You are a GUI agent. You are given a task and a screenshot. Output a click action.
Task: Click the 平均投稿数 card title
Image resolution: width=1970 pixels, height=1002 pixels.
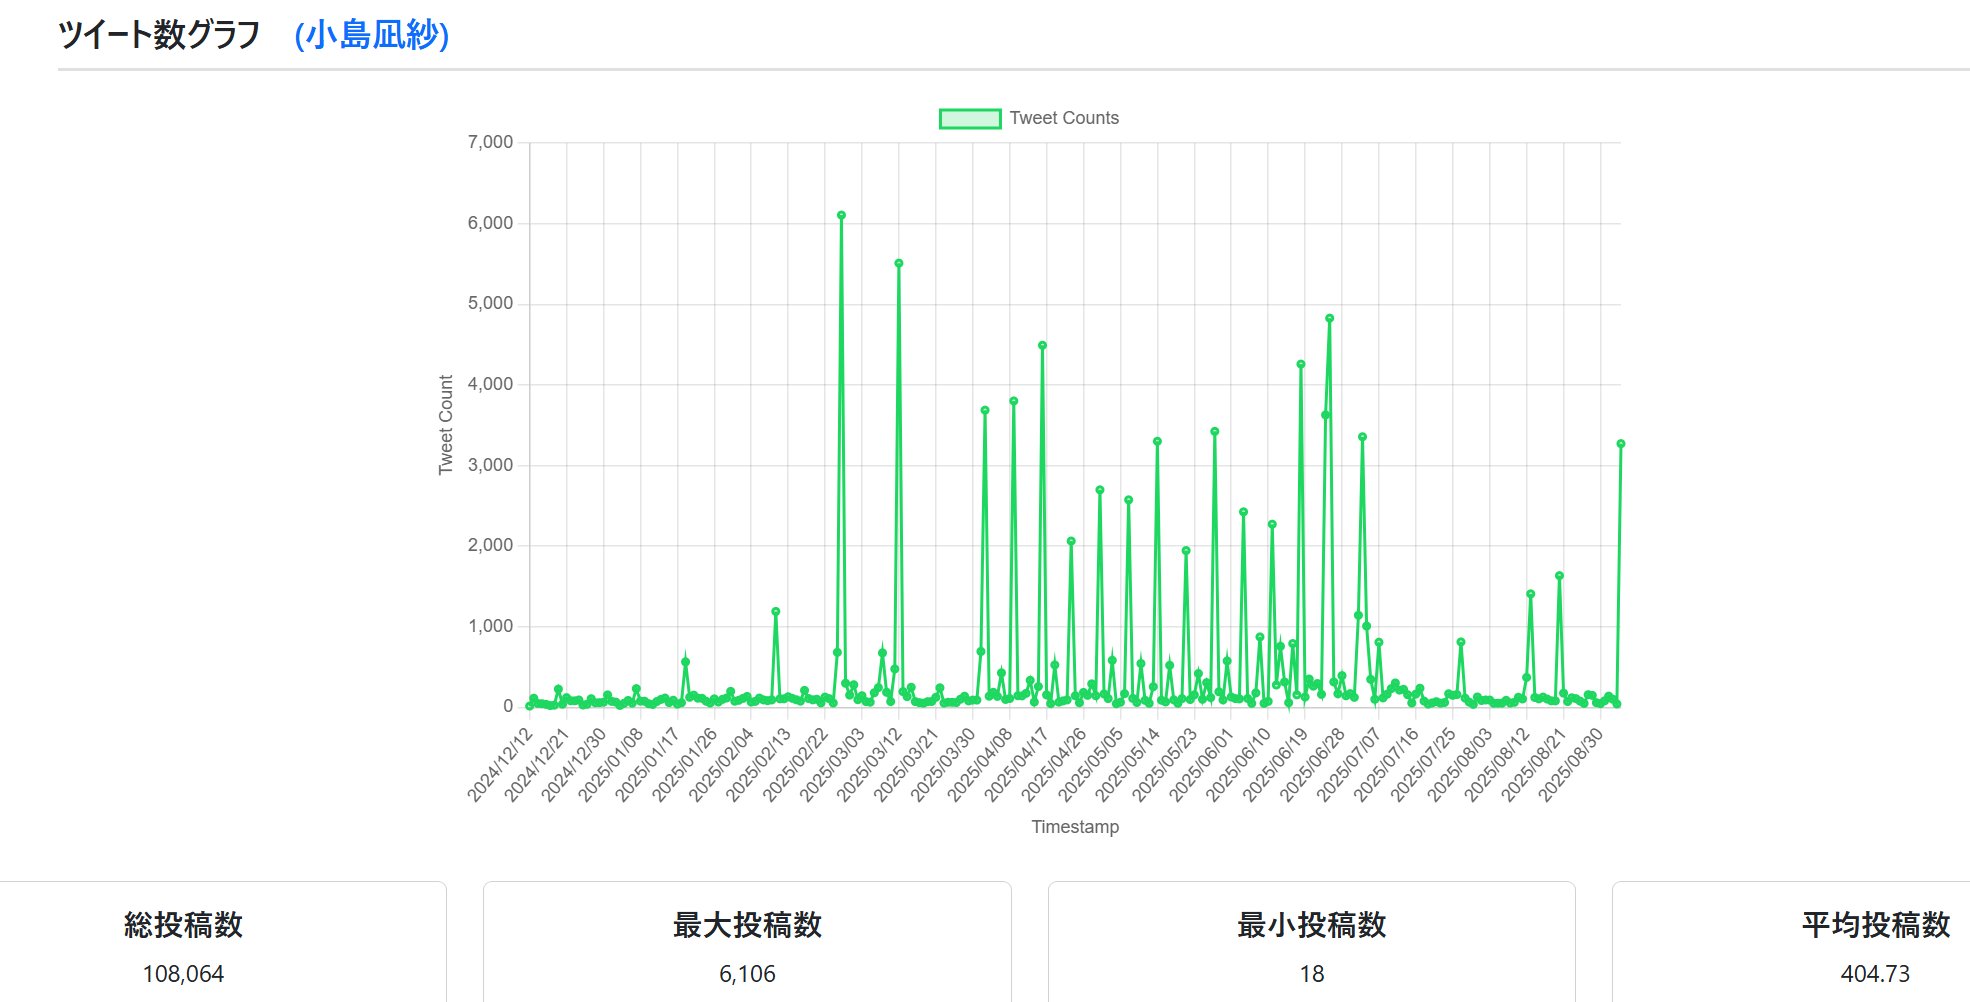click(1876, 925)
